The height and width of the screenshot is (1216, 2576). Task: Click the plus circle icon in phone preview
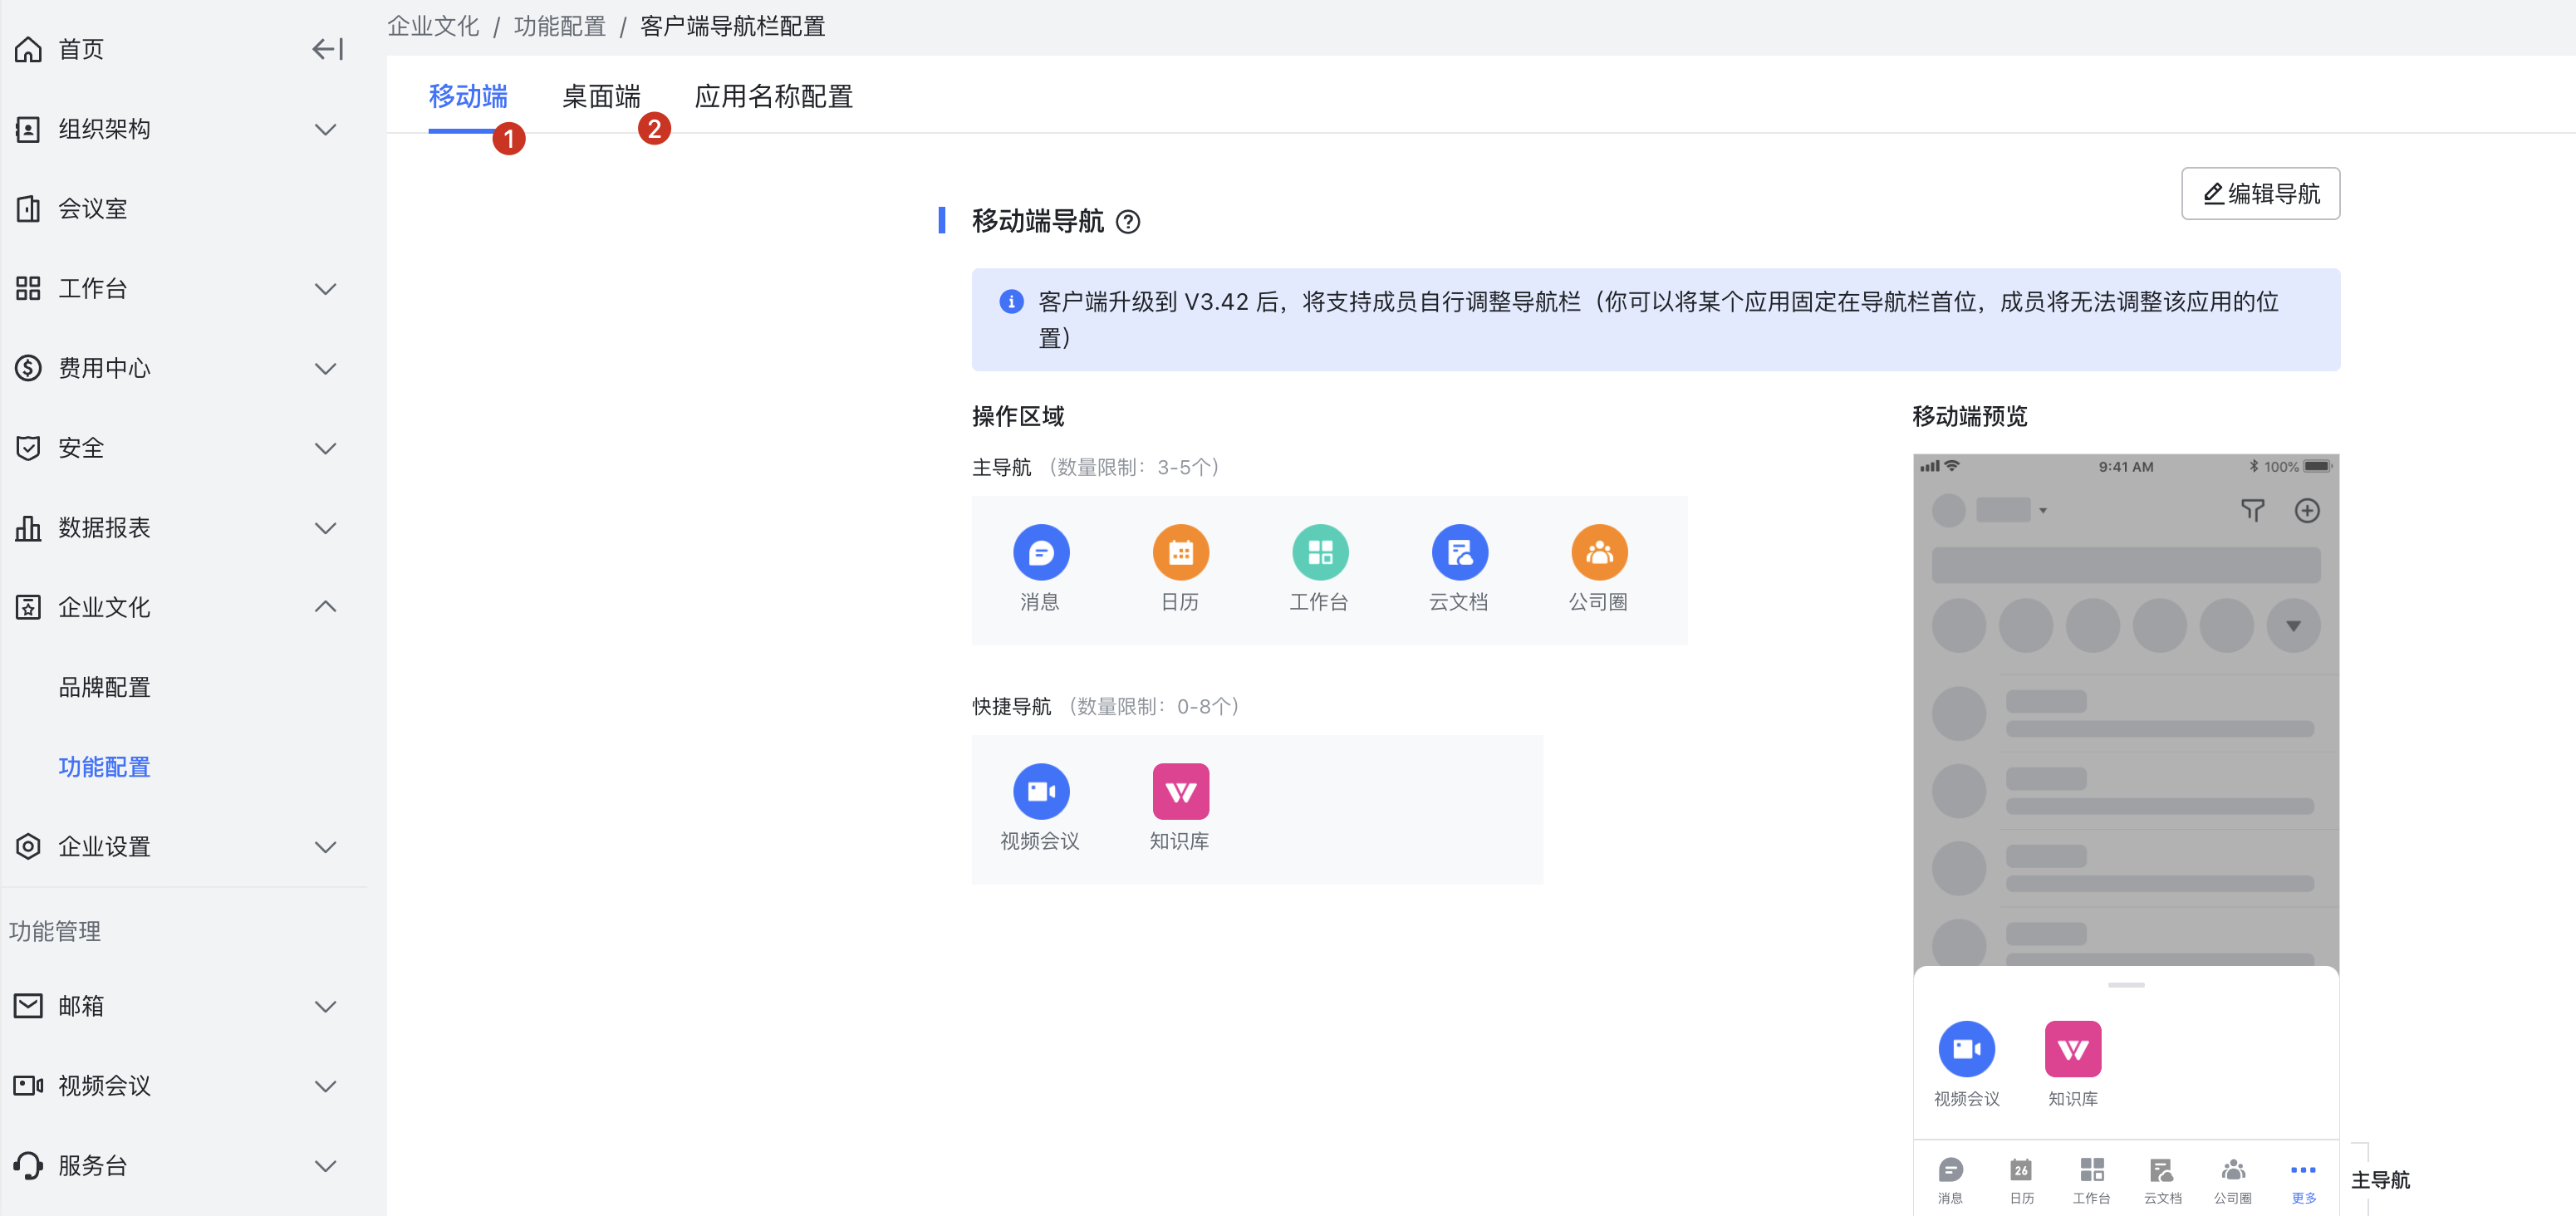click(2306, 511)
